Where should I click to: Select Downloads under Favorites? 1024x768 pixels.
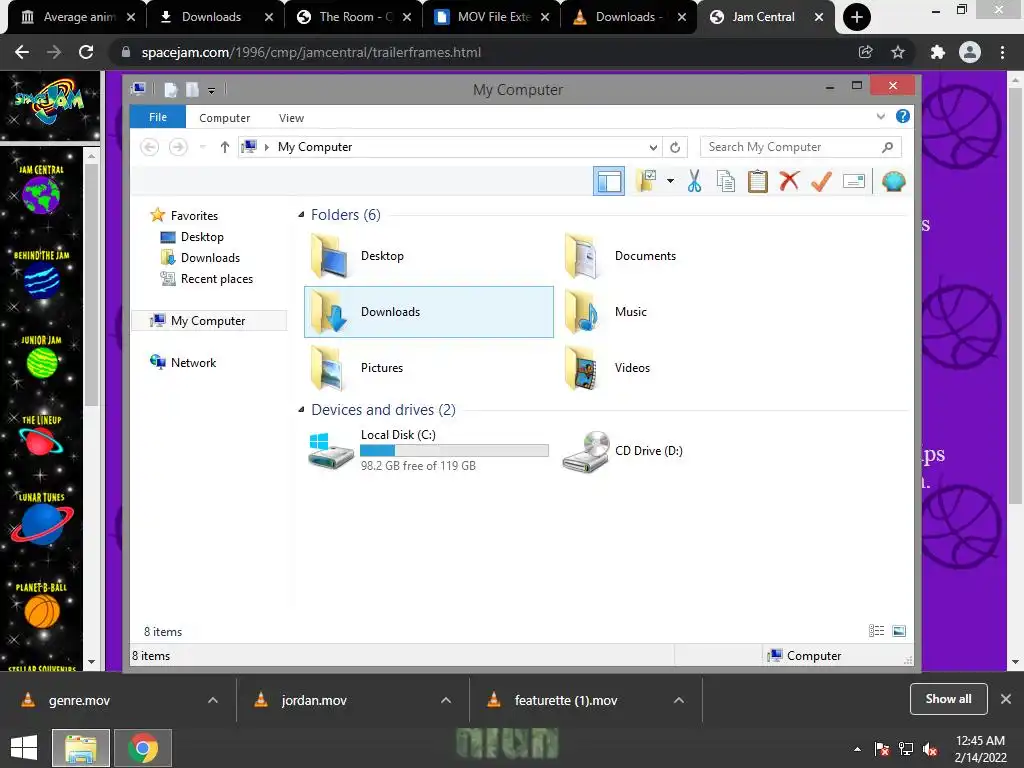[210, 257]
